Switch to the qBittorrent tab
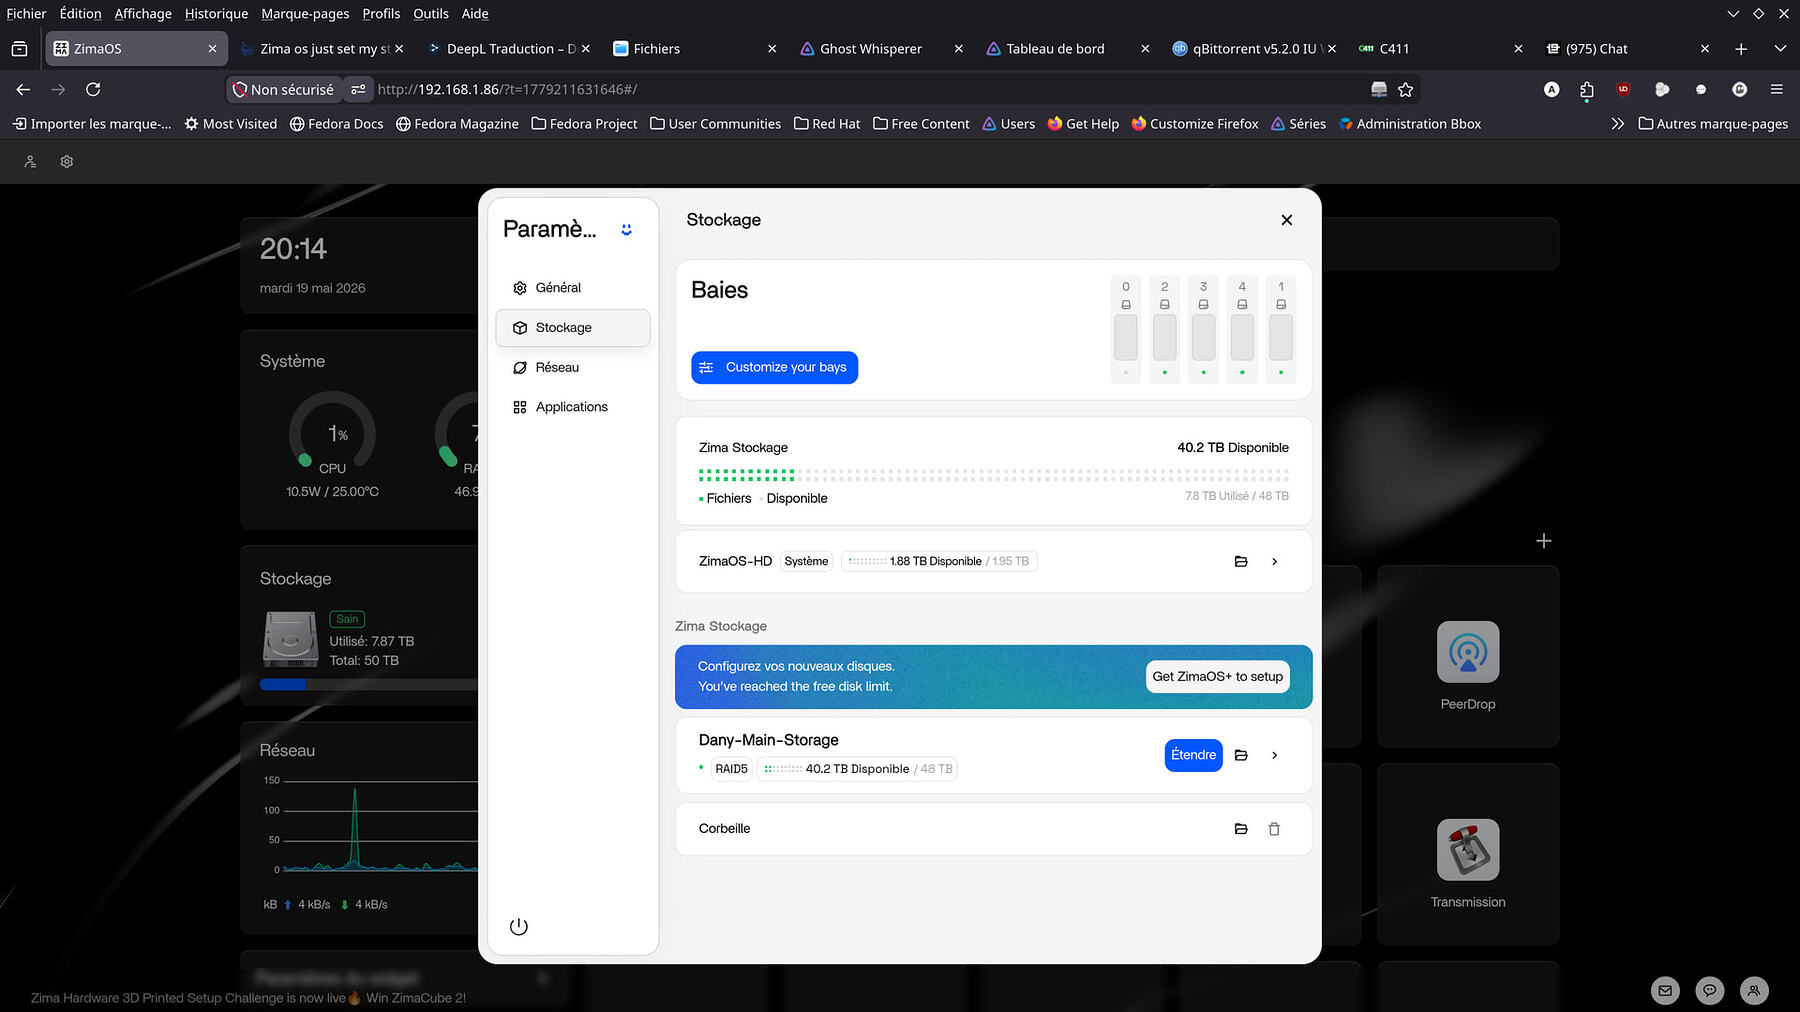The height and width of the screenshot is (1012, 1800). coord(1254,49)
